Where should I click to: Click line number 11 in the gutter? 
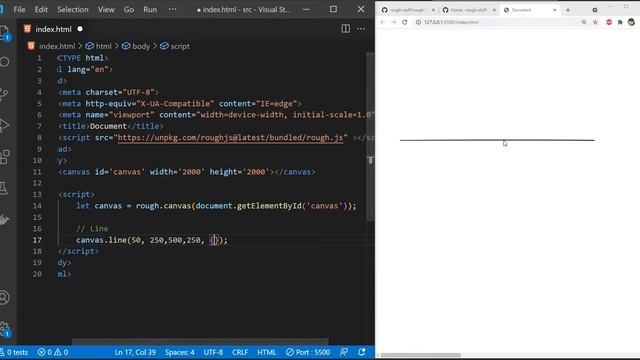pos(37,172)
